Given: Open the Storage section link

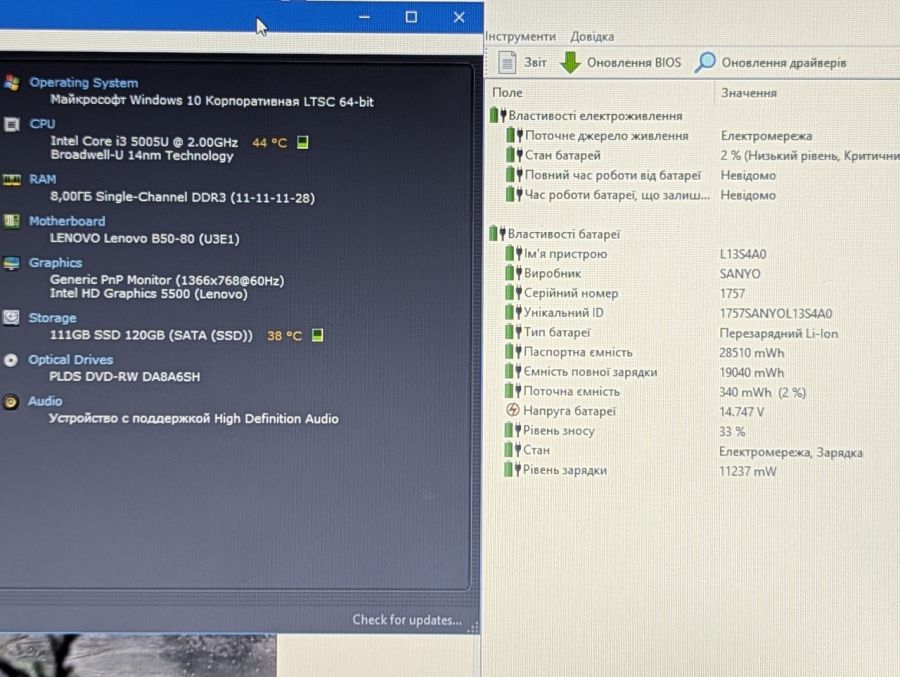Looking at the screenshot, I should pyautogui.click(x=52, y=318).
